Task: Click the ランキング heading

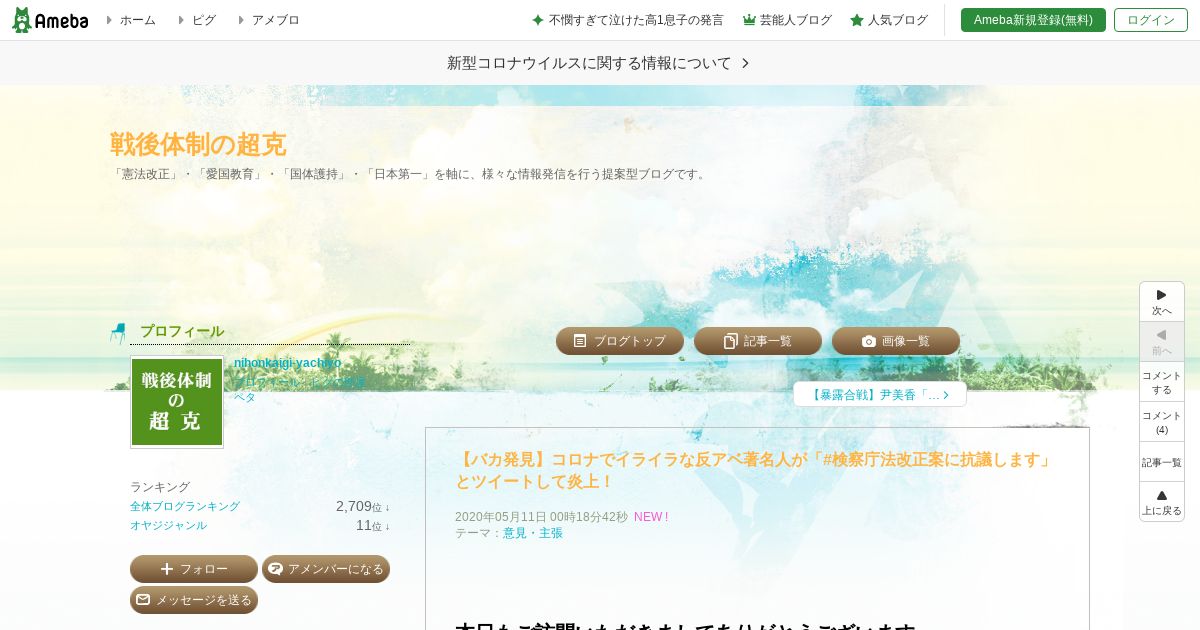Action: (160, 487)
